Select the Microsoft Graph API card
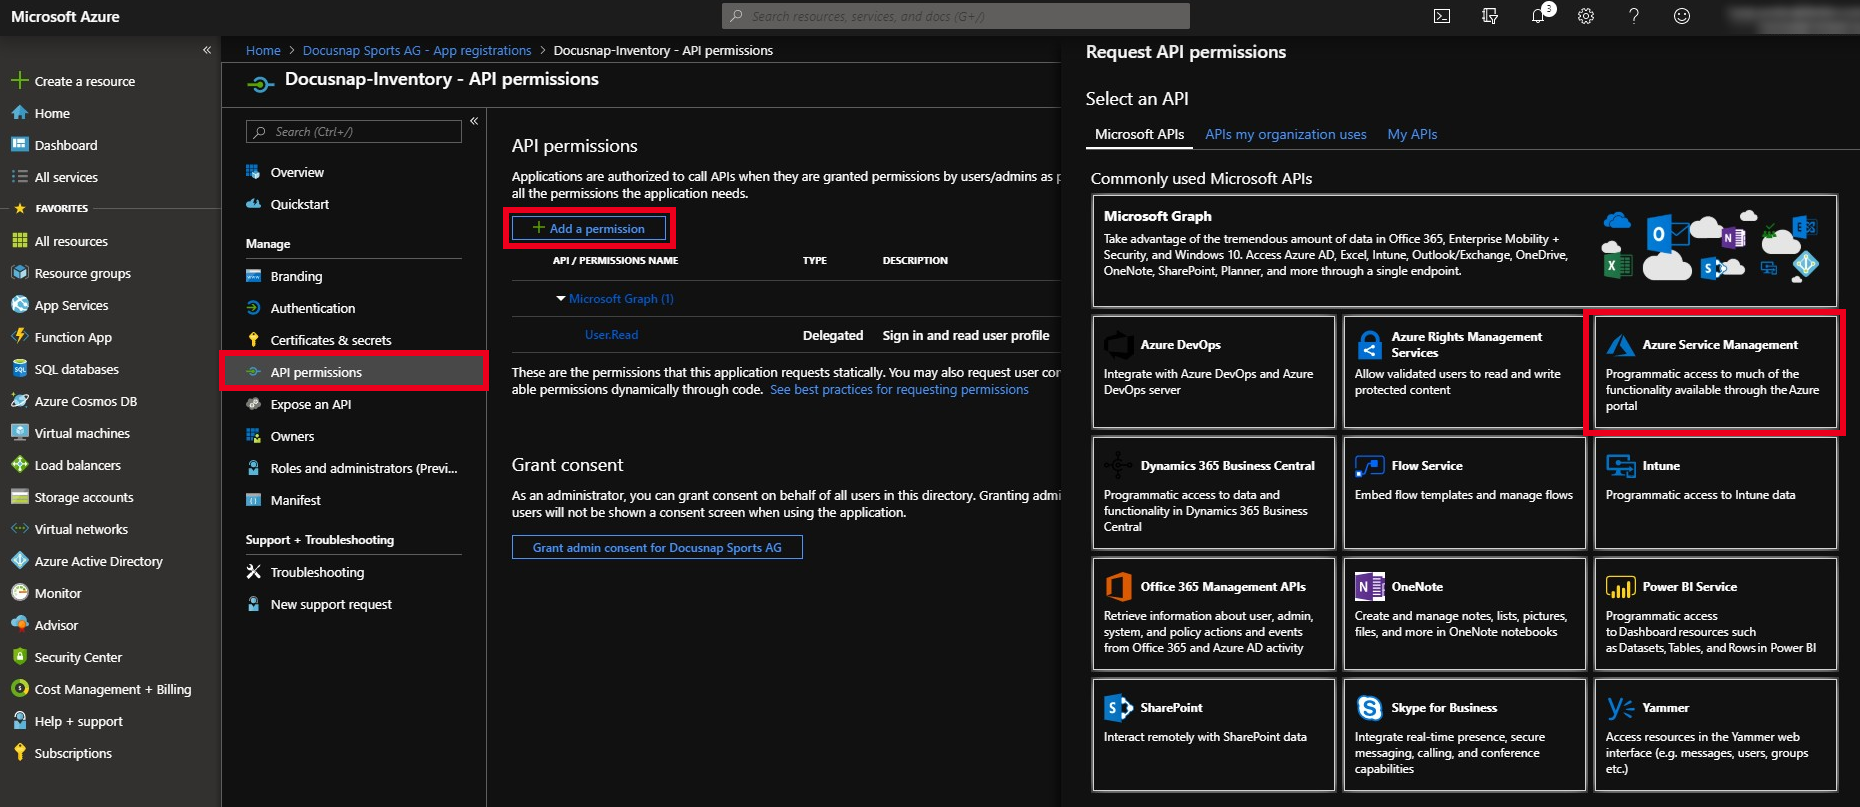 click(x=1464, y=250)
